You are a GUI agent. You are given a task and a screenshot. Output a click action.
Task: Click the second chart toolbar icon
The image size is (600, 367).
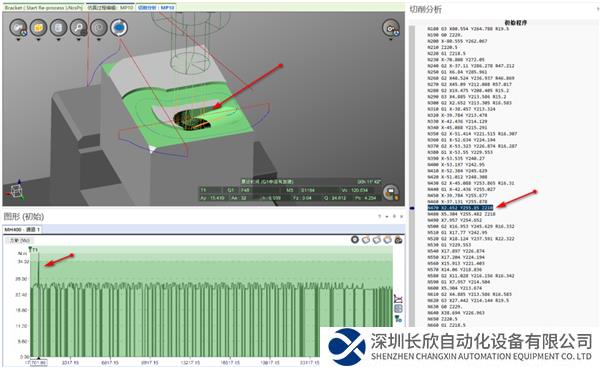point(366,240)
